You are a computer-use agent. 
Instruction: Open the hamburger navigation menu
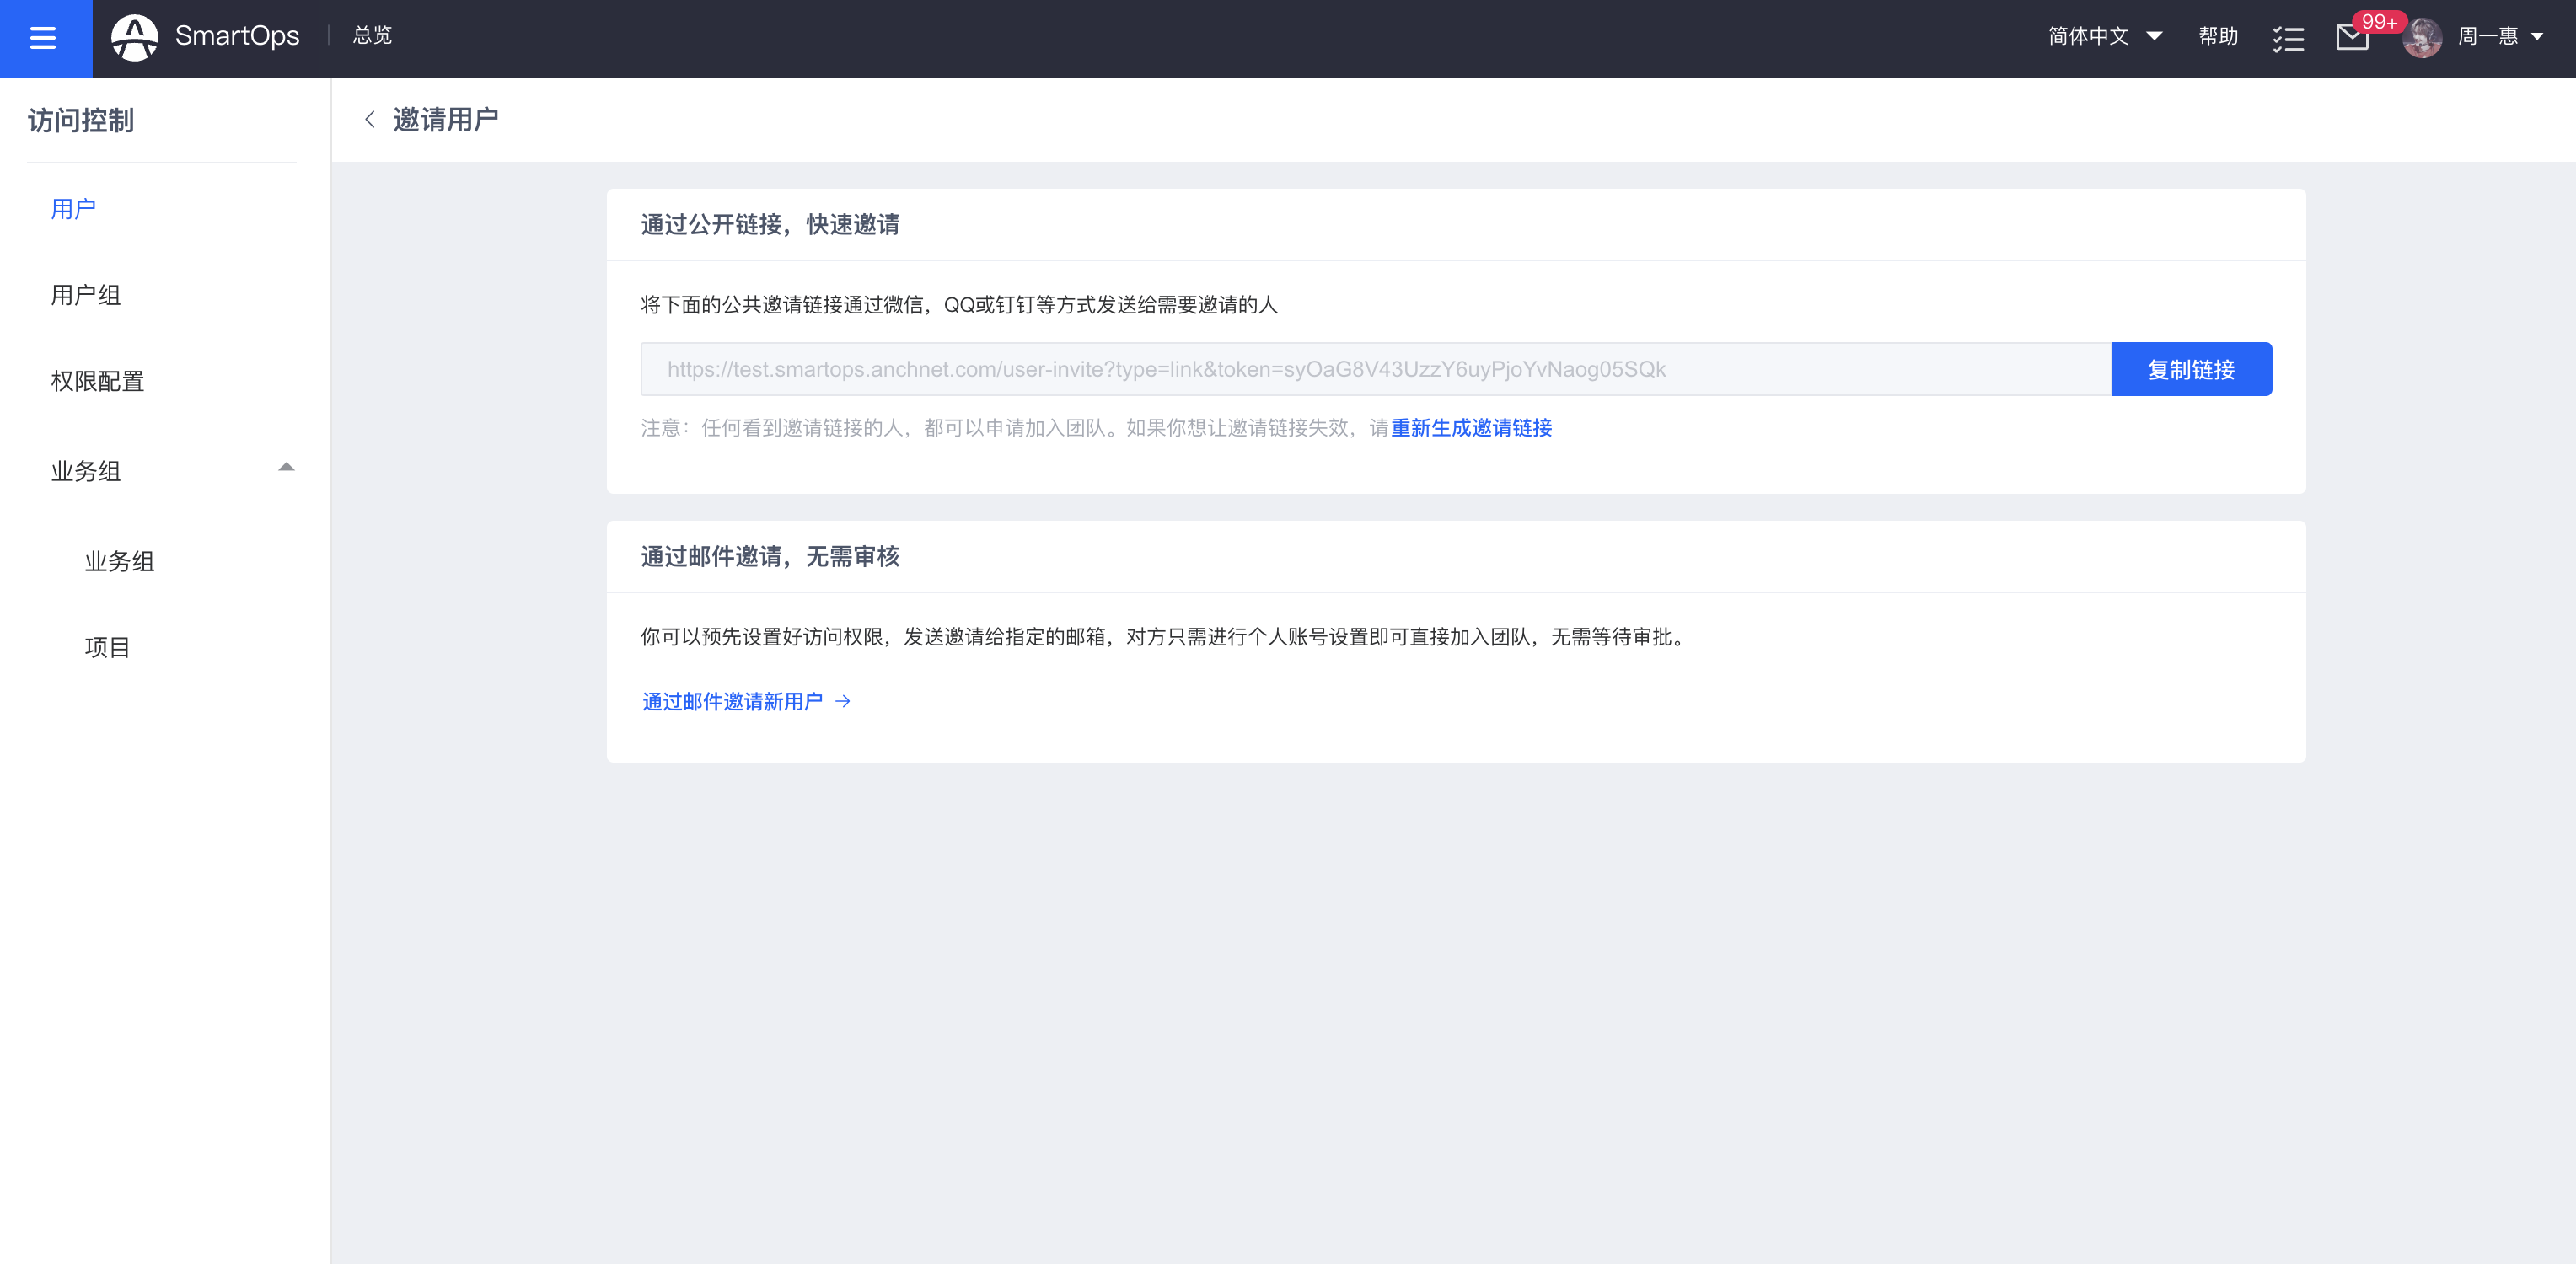(x=44, y=38)
